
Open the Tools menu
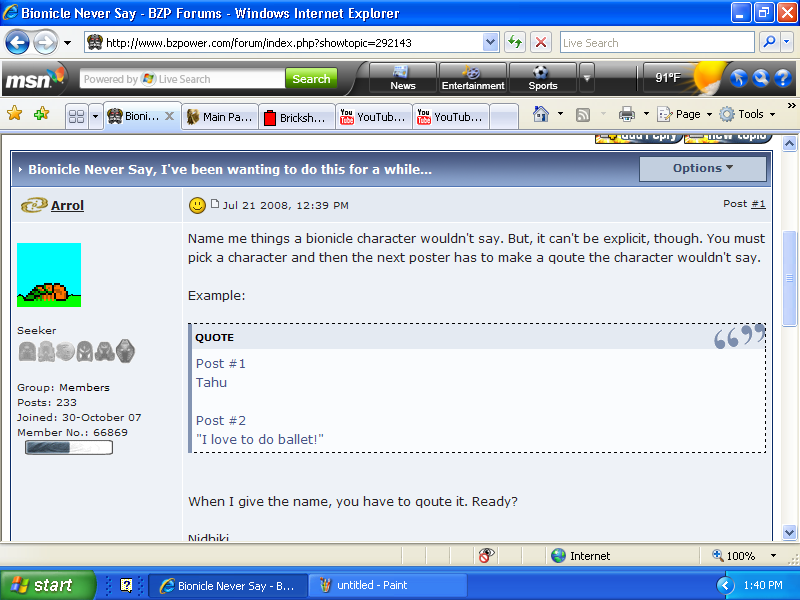[x=747, y=114]
